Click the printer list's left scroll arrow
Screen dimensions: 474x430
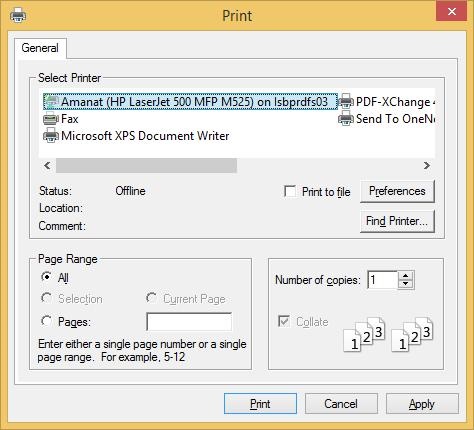tap(47, 166)
